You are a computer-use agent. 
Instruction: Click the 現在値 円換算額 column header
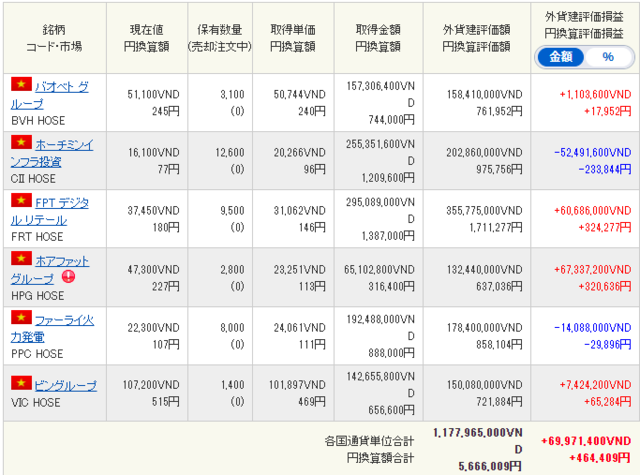147,38
